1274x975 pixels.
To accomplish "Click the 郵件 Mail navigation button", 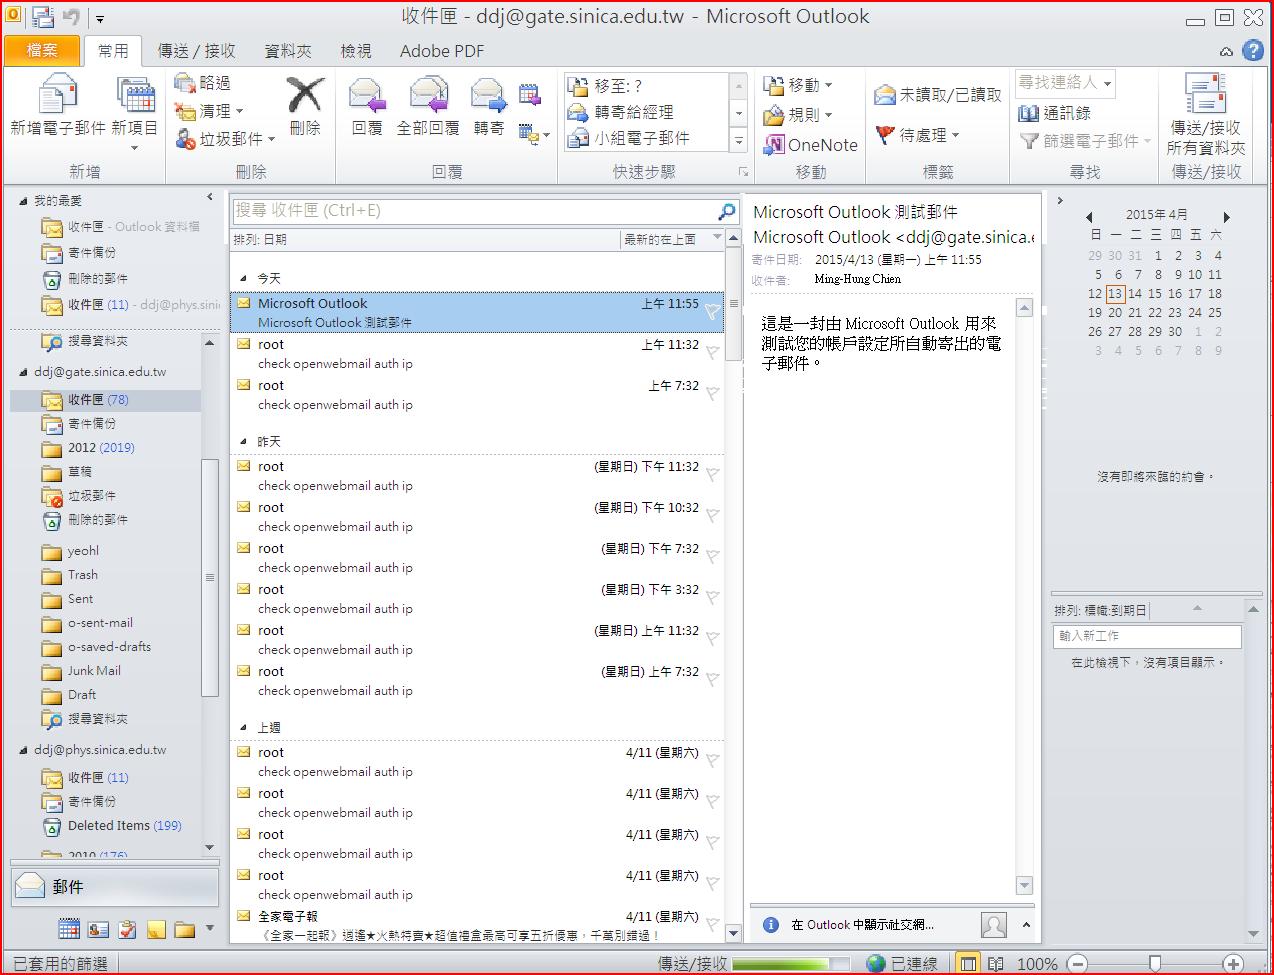I will click(x=115, y=887).
